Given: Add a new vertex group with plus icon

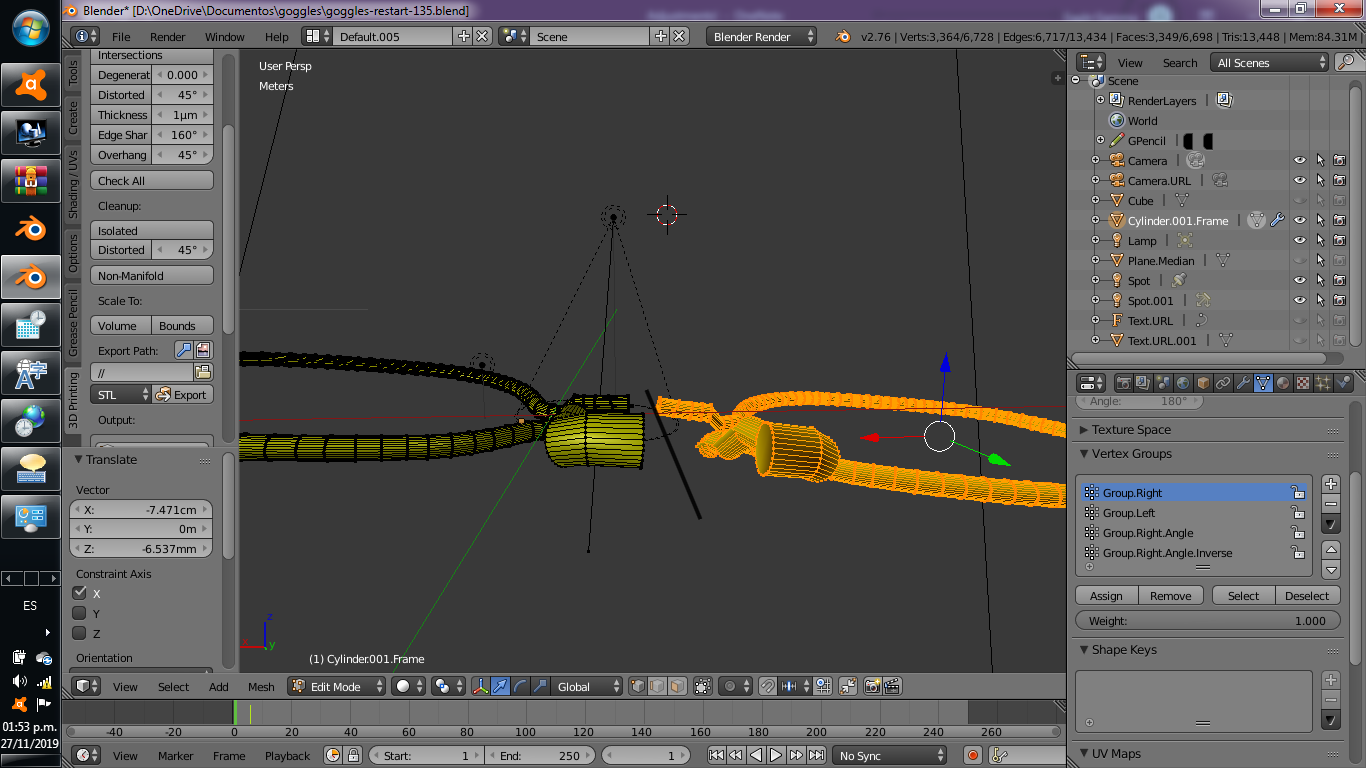Looking at the screenshot, I should coord(1331,484).
